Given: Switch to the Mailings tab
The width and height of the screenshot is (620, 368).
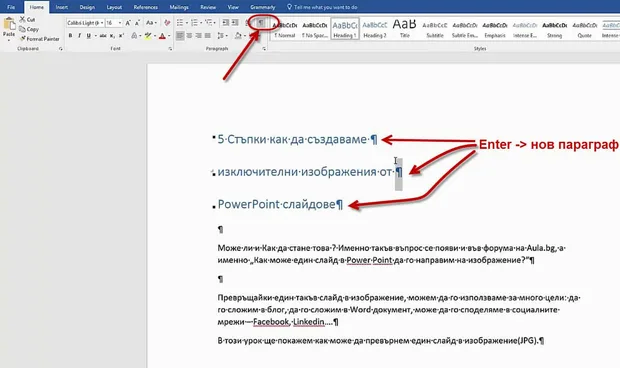Looking at the screenshot, I should [179, 7].
